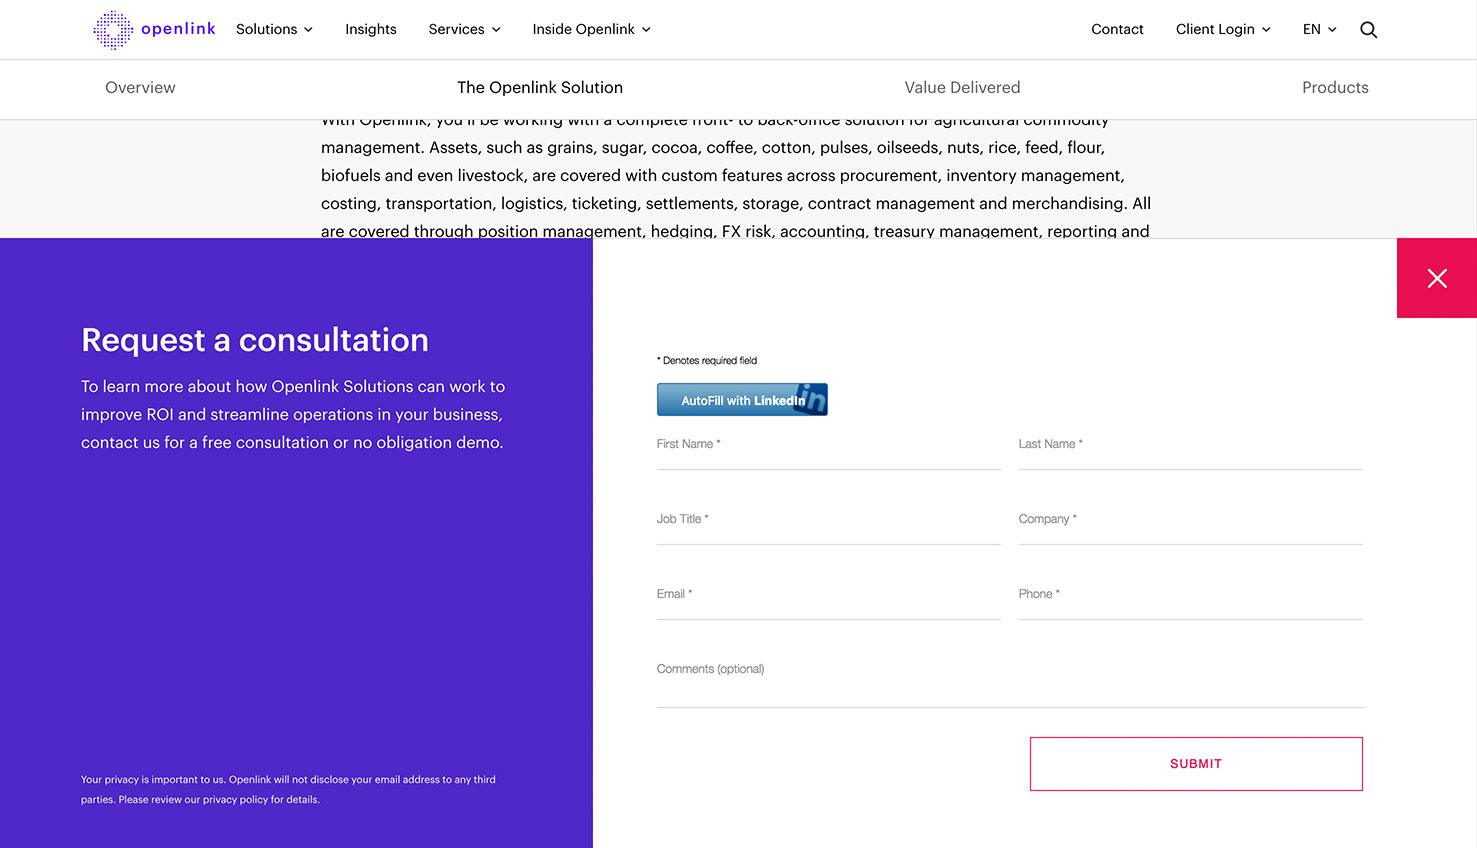Image resolution: width=1477 pixels, height=848 pixels.
Task: Expand the Services dropdown menu
Action: pyautogui.click(x=464, y=29)
